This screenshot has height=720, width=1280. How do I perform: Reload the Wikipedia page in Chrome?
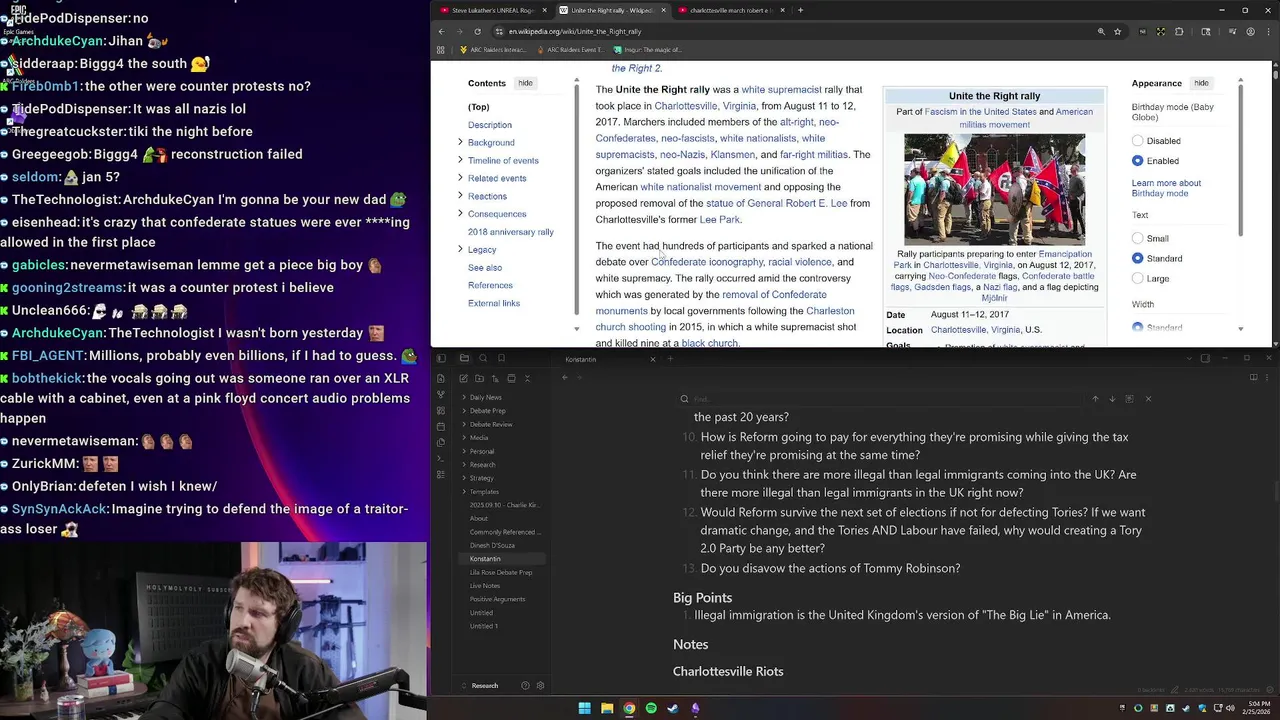pos(477,31)
